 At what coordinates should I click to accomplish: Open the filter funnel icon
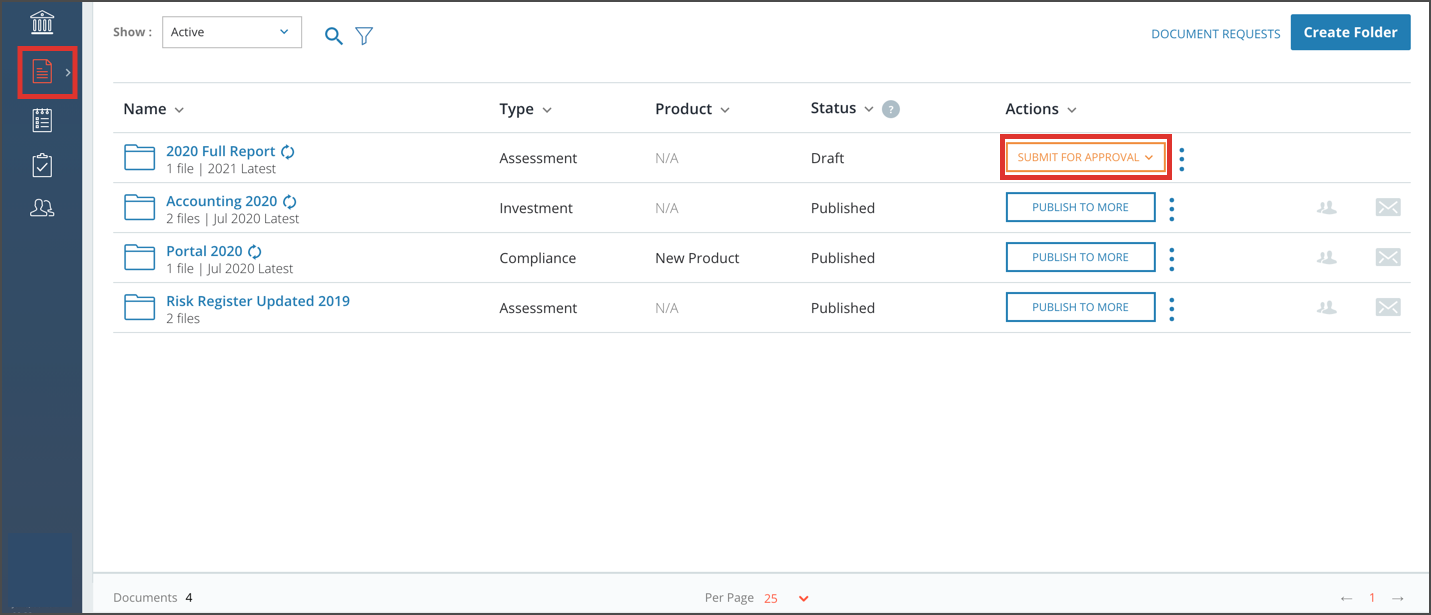(364, 36)
